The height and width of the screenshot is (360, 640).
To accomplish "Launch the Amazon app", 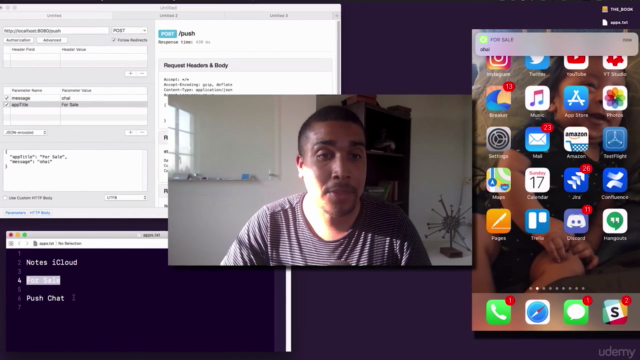I will (x=576, y=139).
